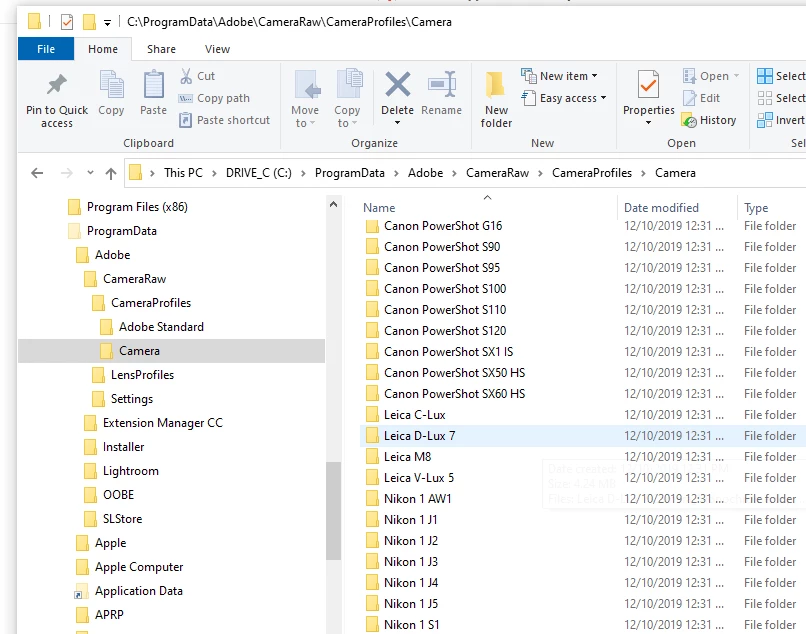This screenshot has width=806, height=634.
Task: Pin folder to Quick access
Action: click(57, 100)
